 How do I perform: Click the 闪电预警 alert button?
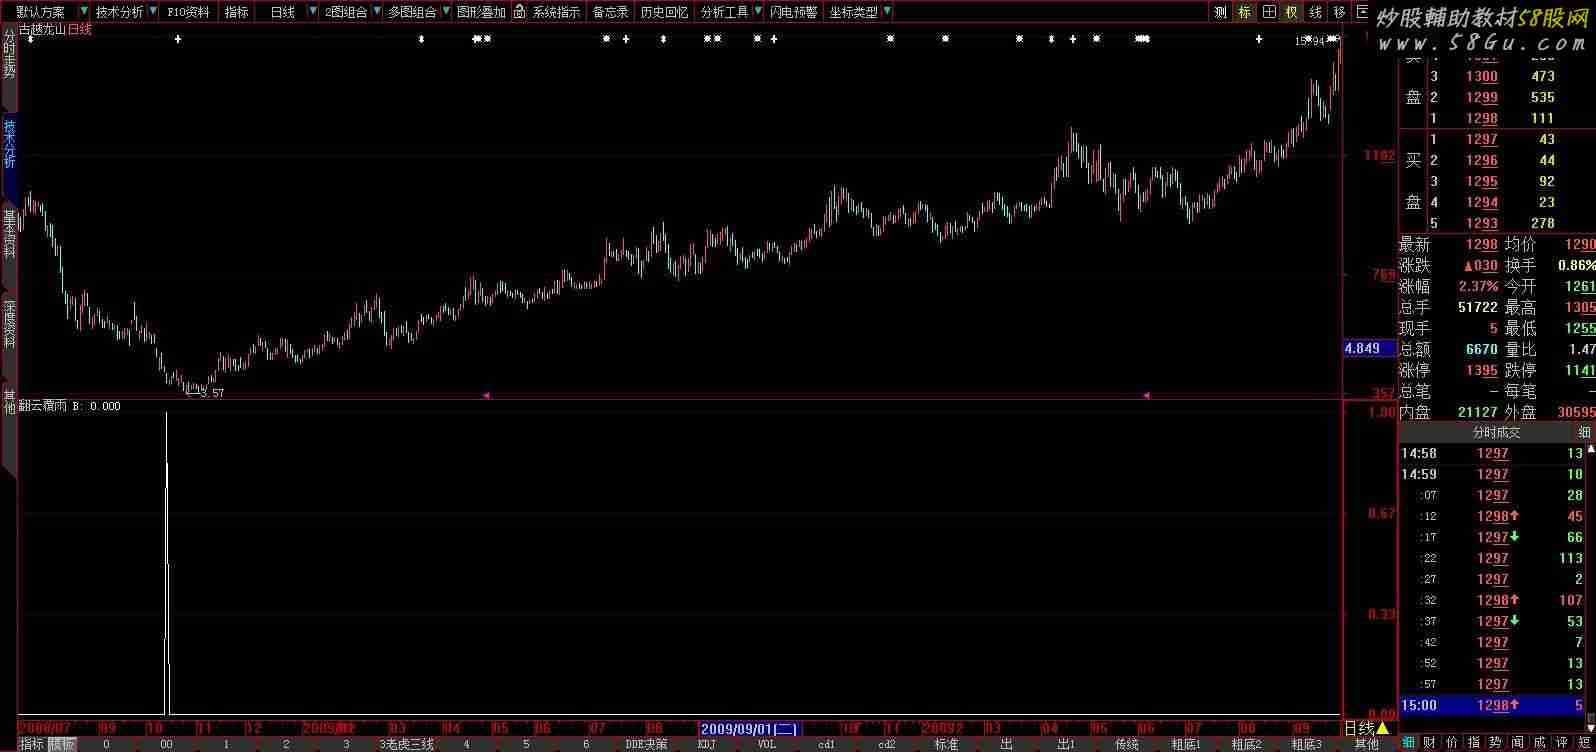pyautogui.click(x=793, y=12)
